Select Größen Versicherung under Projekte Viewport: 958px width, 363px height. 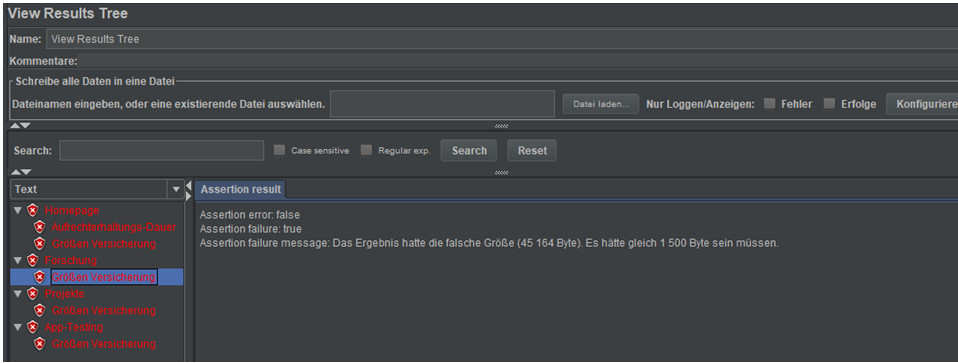104,310
